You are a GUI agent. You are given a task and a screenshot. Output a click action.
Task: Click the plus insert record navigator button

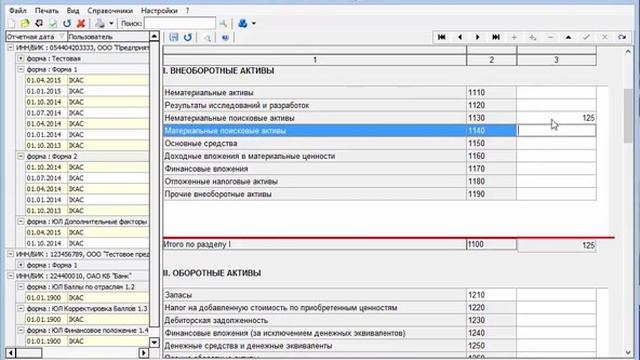pos(514,37)
